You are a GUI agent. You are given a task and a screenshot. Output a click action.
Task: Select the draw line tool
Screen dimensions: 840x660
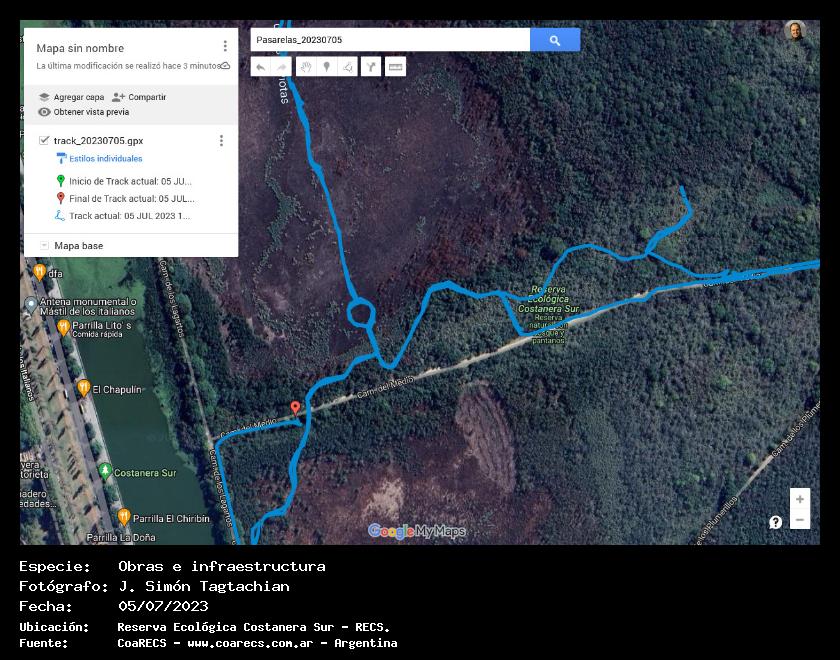[348, 67]
